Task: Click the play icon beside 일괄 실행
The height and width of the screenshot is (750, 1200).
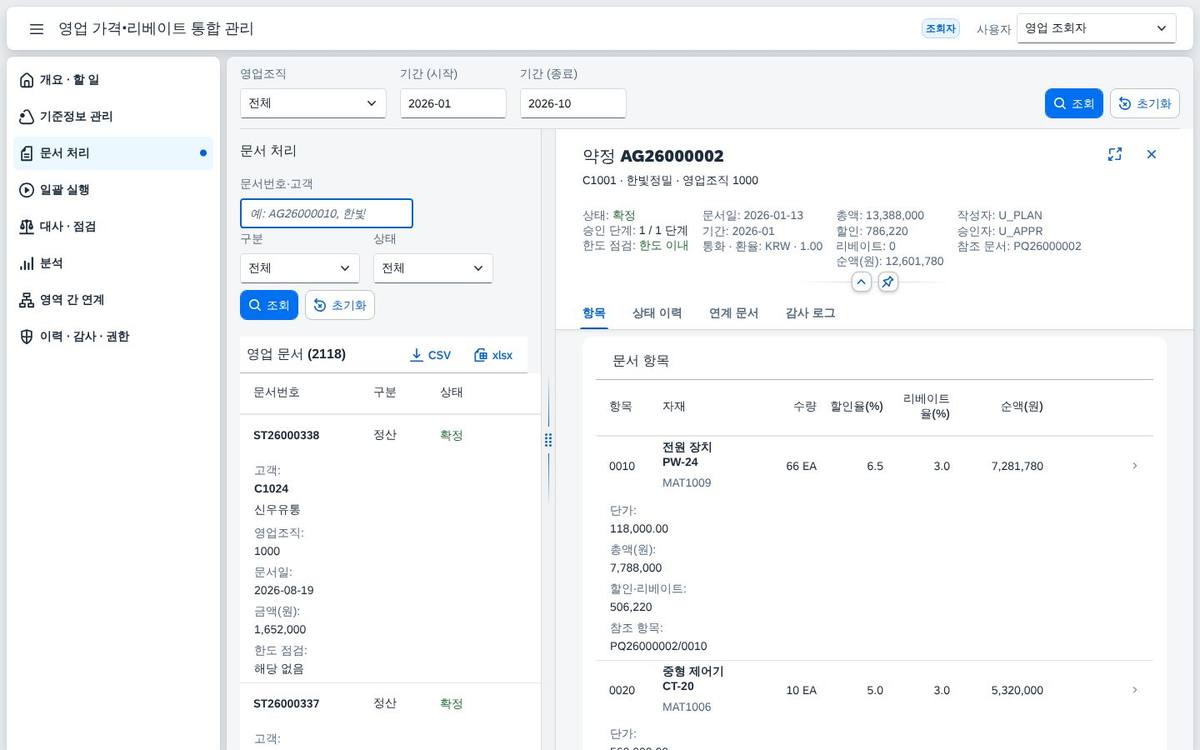Action: (x=27, y=190)
